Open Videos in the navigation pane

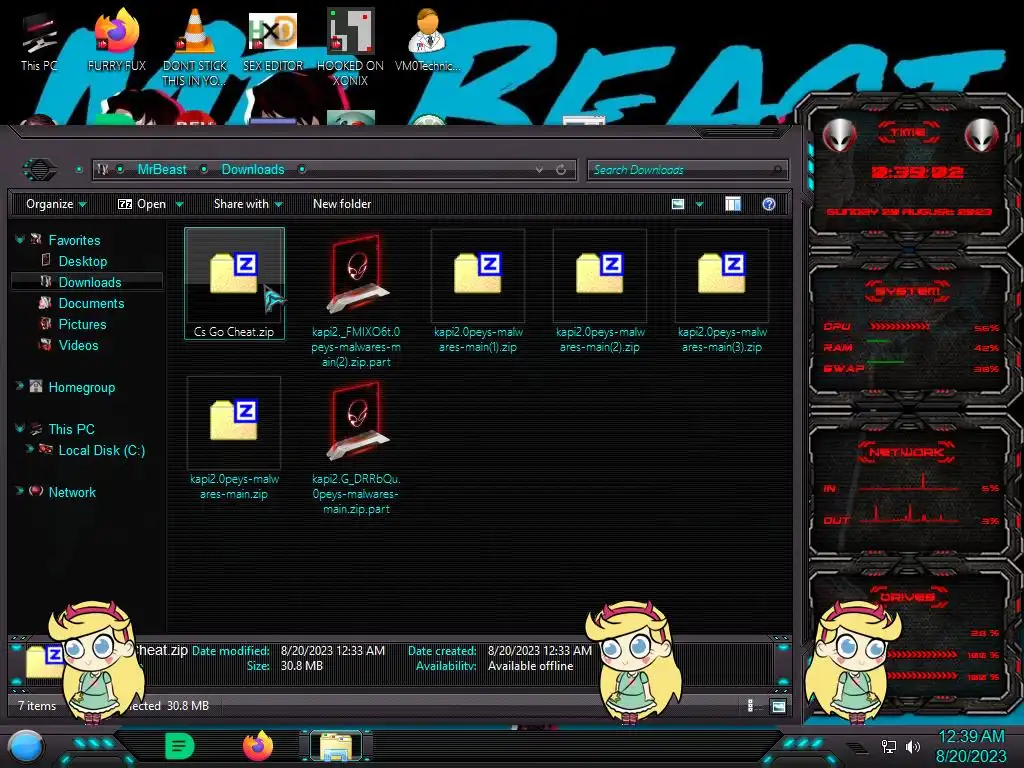click(x=78, y=345)
